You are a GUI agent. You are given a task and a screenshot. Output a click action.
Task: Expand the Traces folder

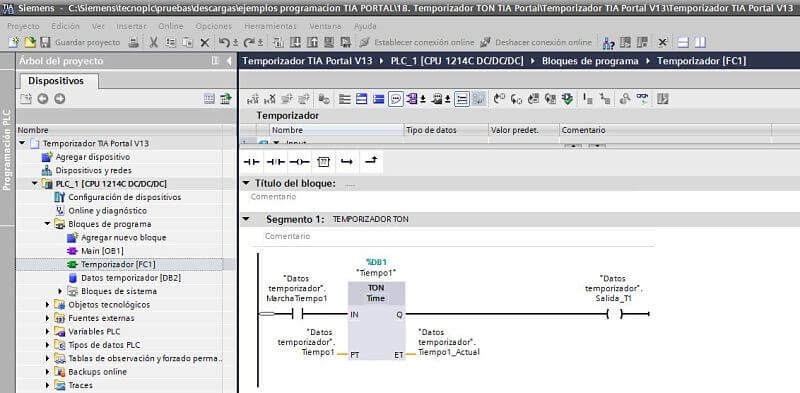coord(47,385)
